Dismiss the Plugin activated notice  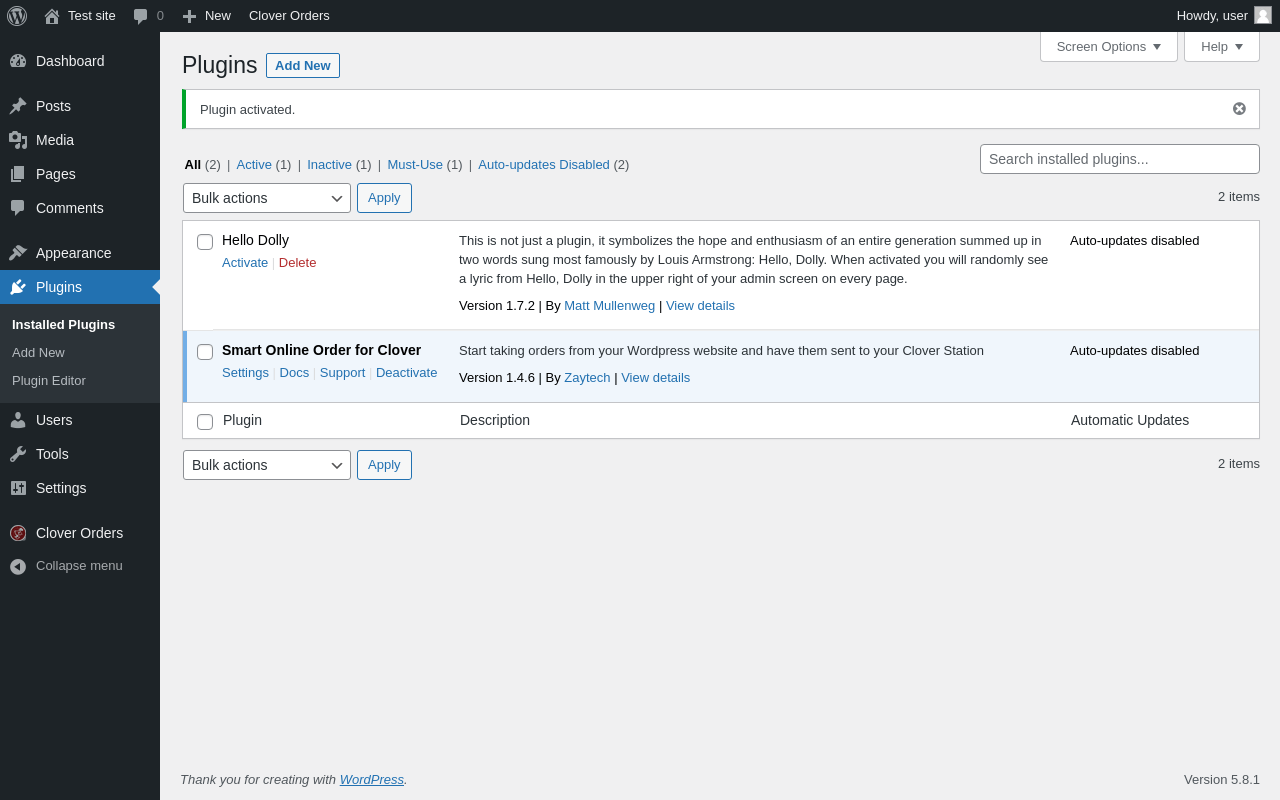tap(1239, 109)
